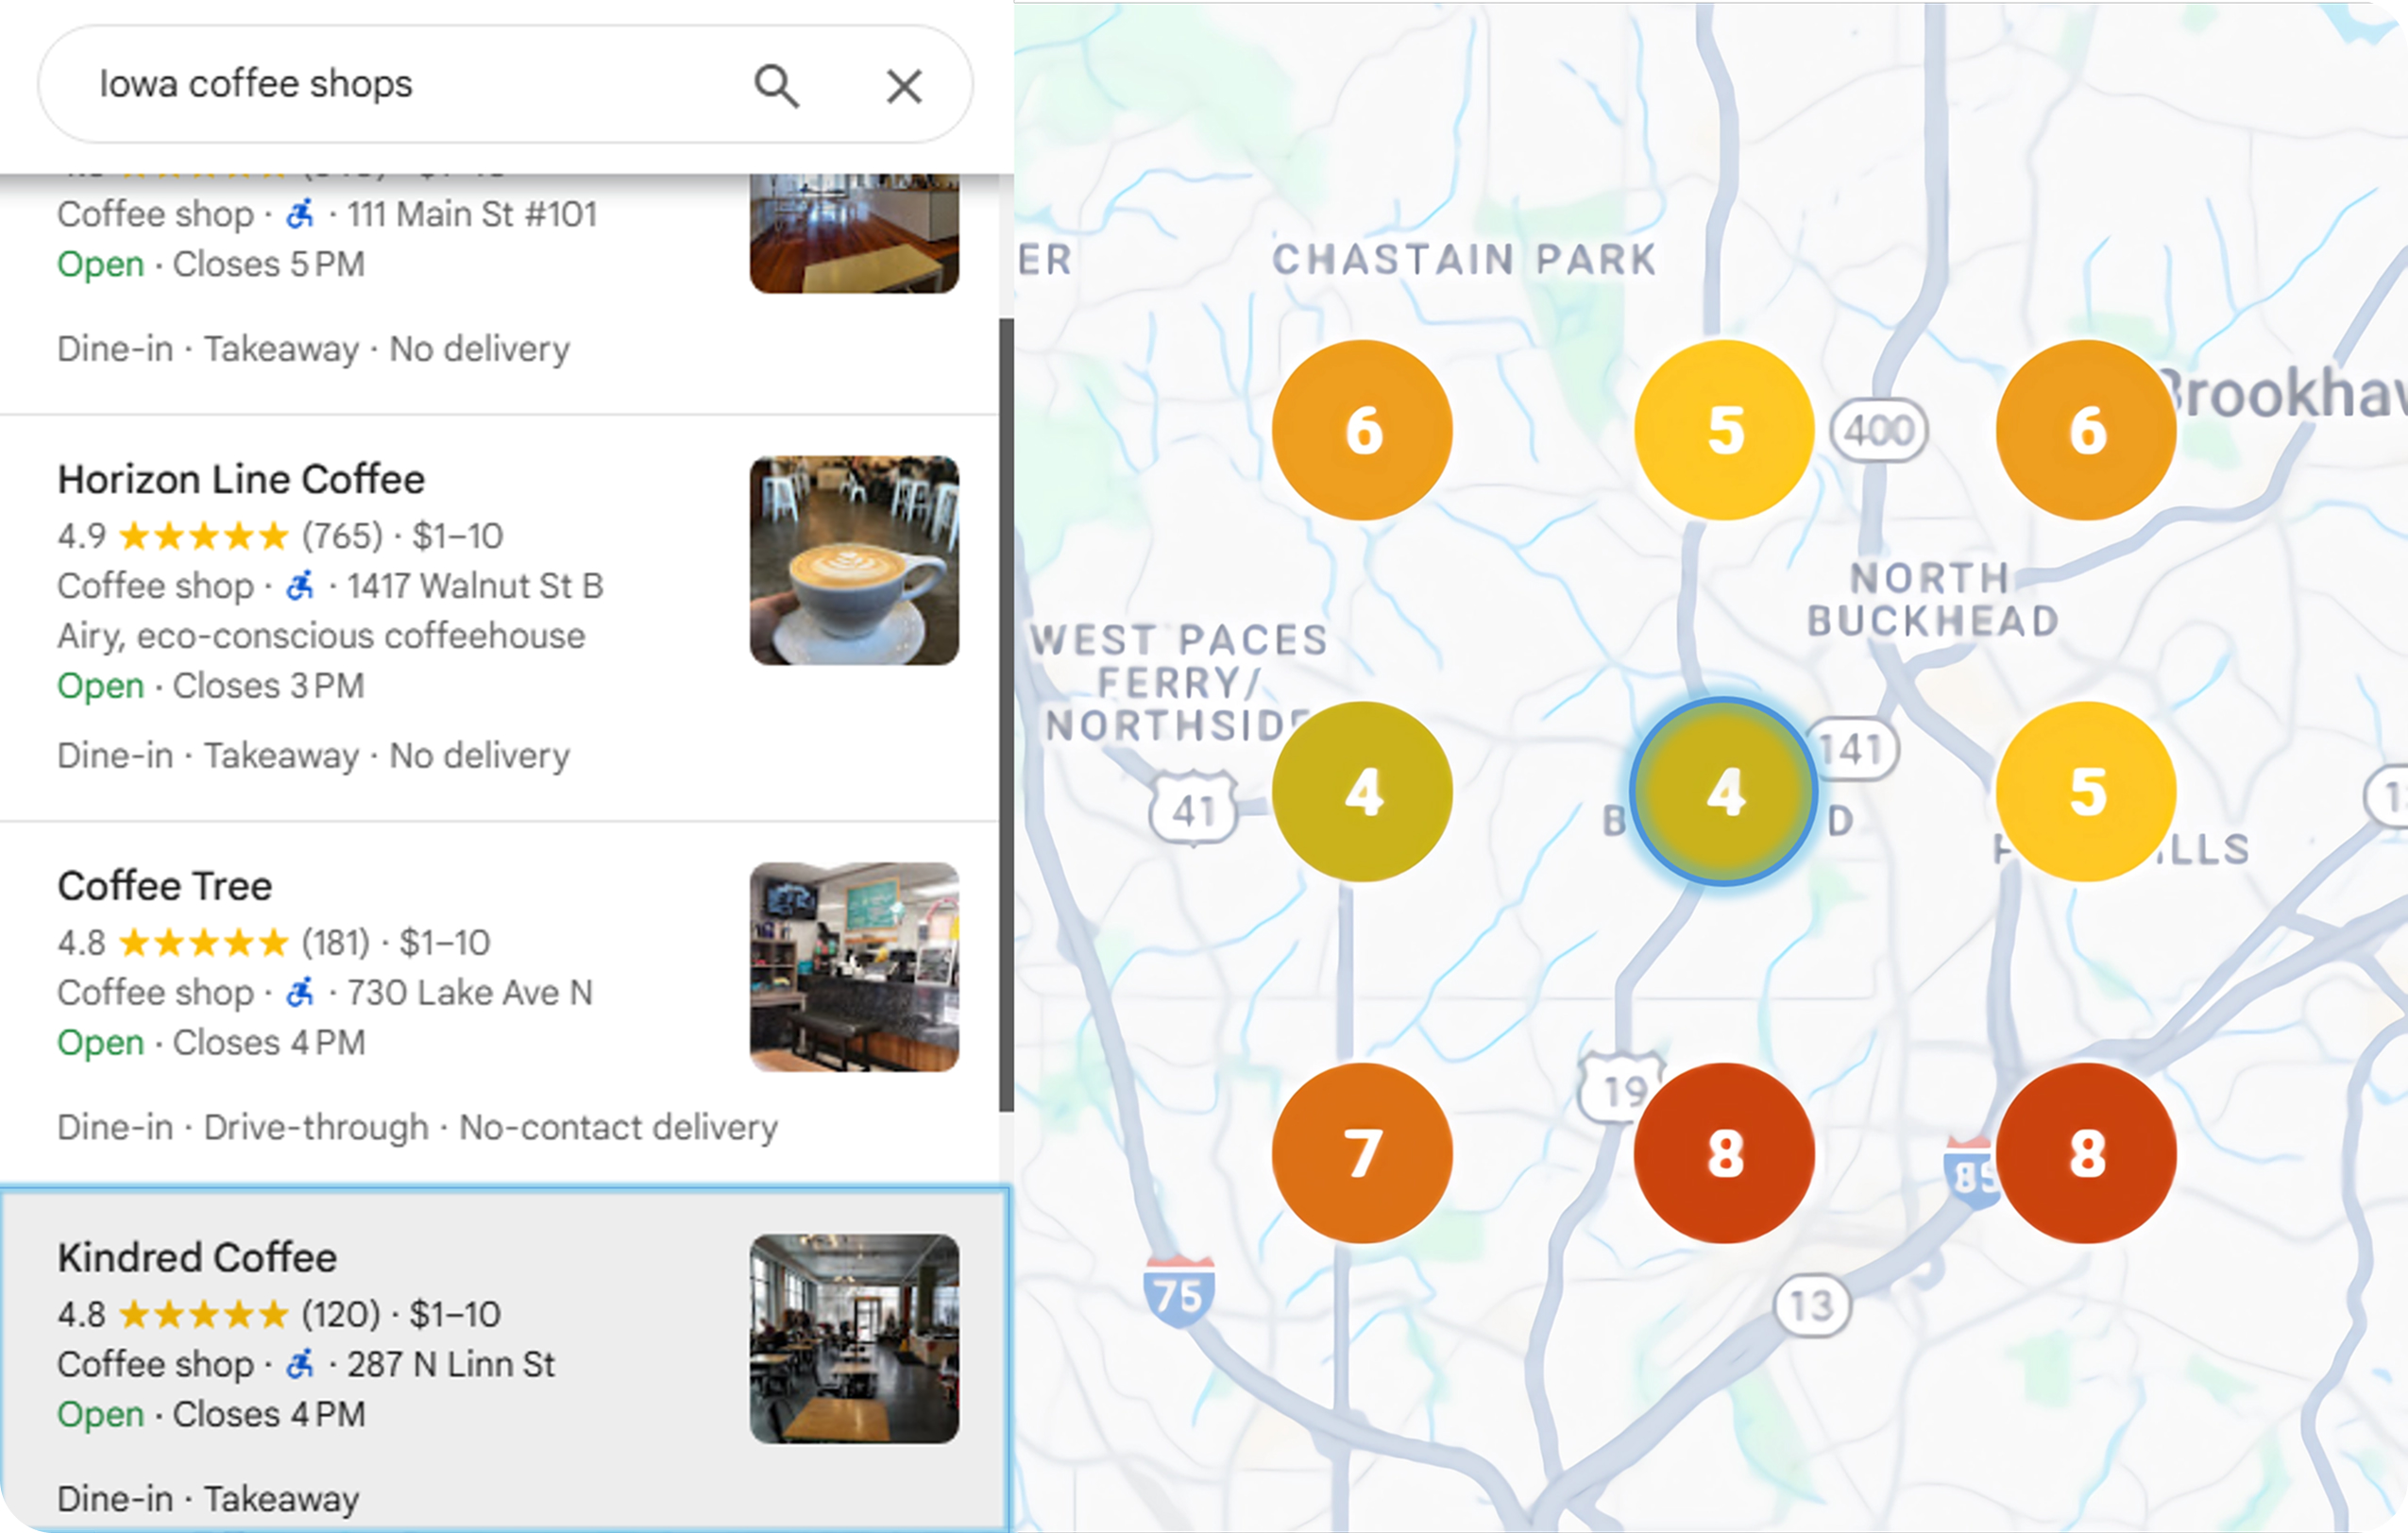Click the "287 N Linn St" address
The height and width of the screenshot is (1533, 2408).
451,1365
